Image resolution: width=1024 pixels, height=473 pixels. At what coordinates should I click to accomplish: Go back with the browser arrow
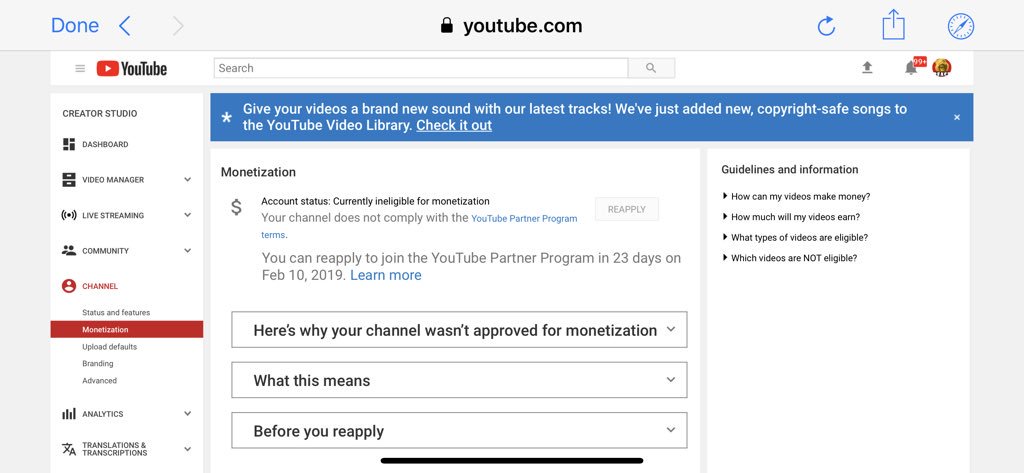click(125, 26)
